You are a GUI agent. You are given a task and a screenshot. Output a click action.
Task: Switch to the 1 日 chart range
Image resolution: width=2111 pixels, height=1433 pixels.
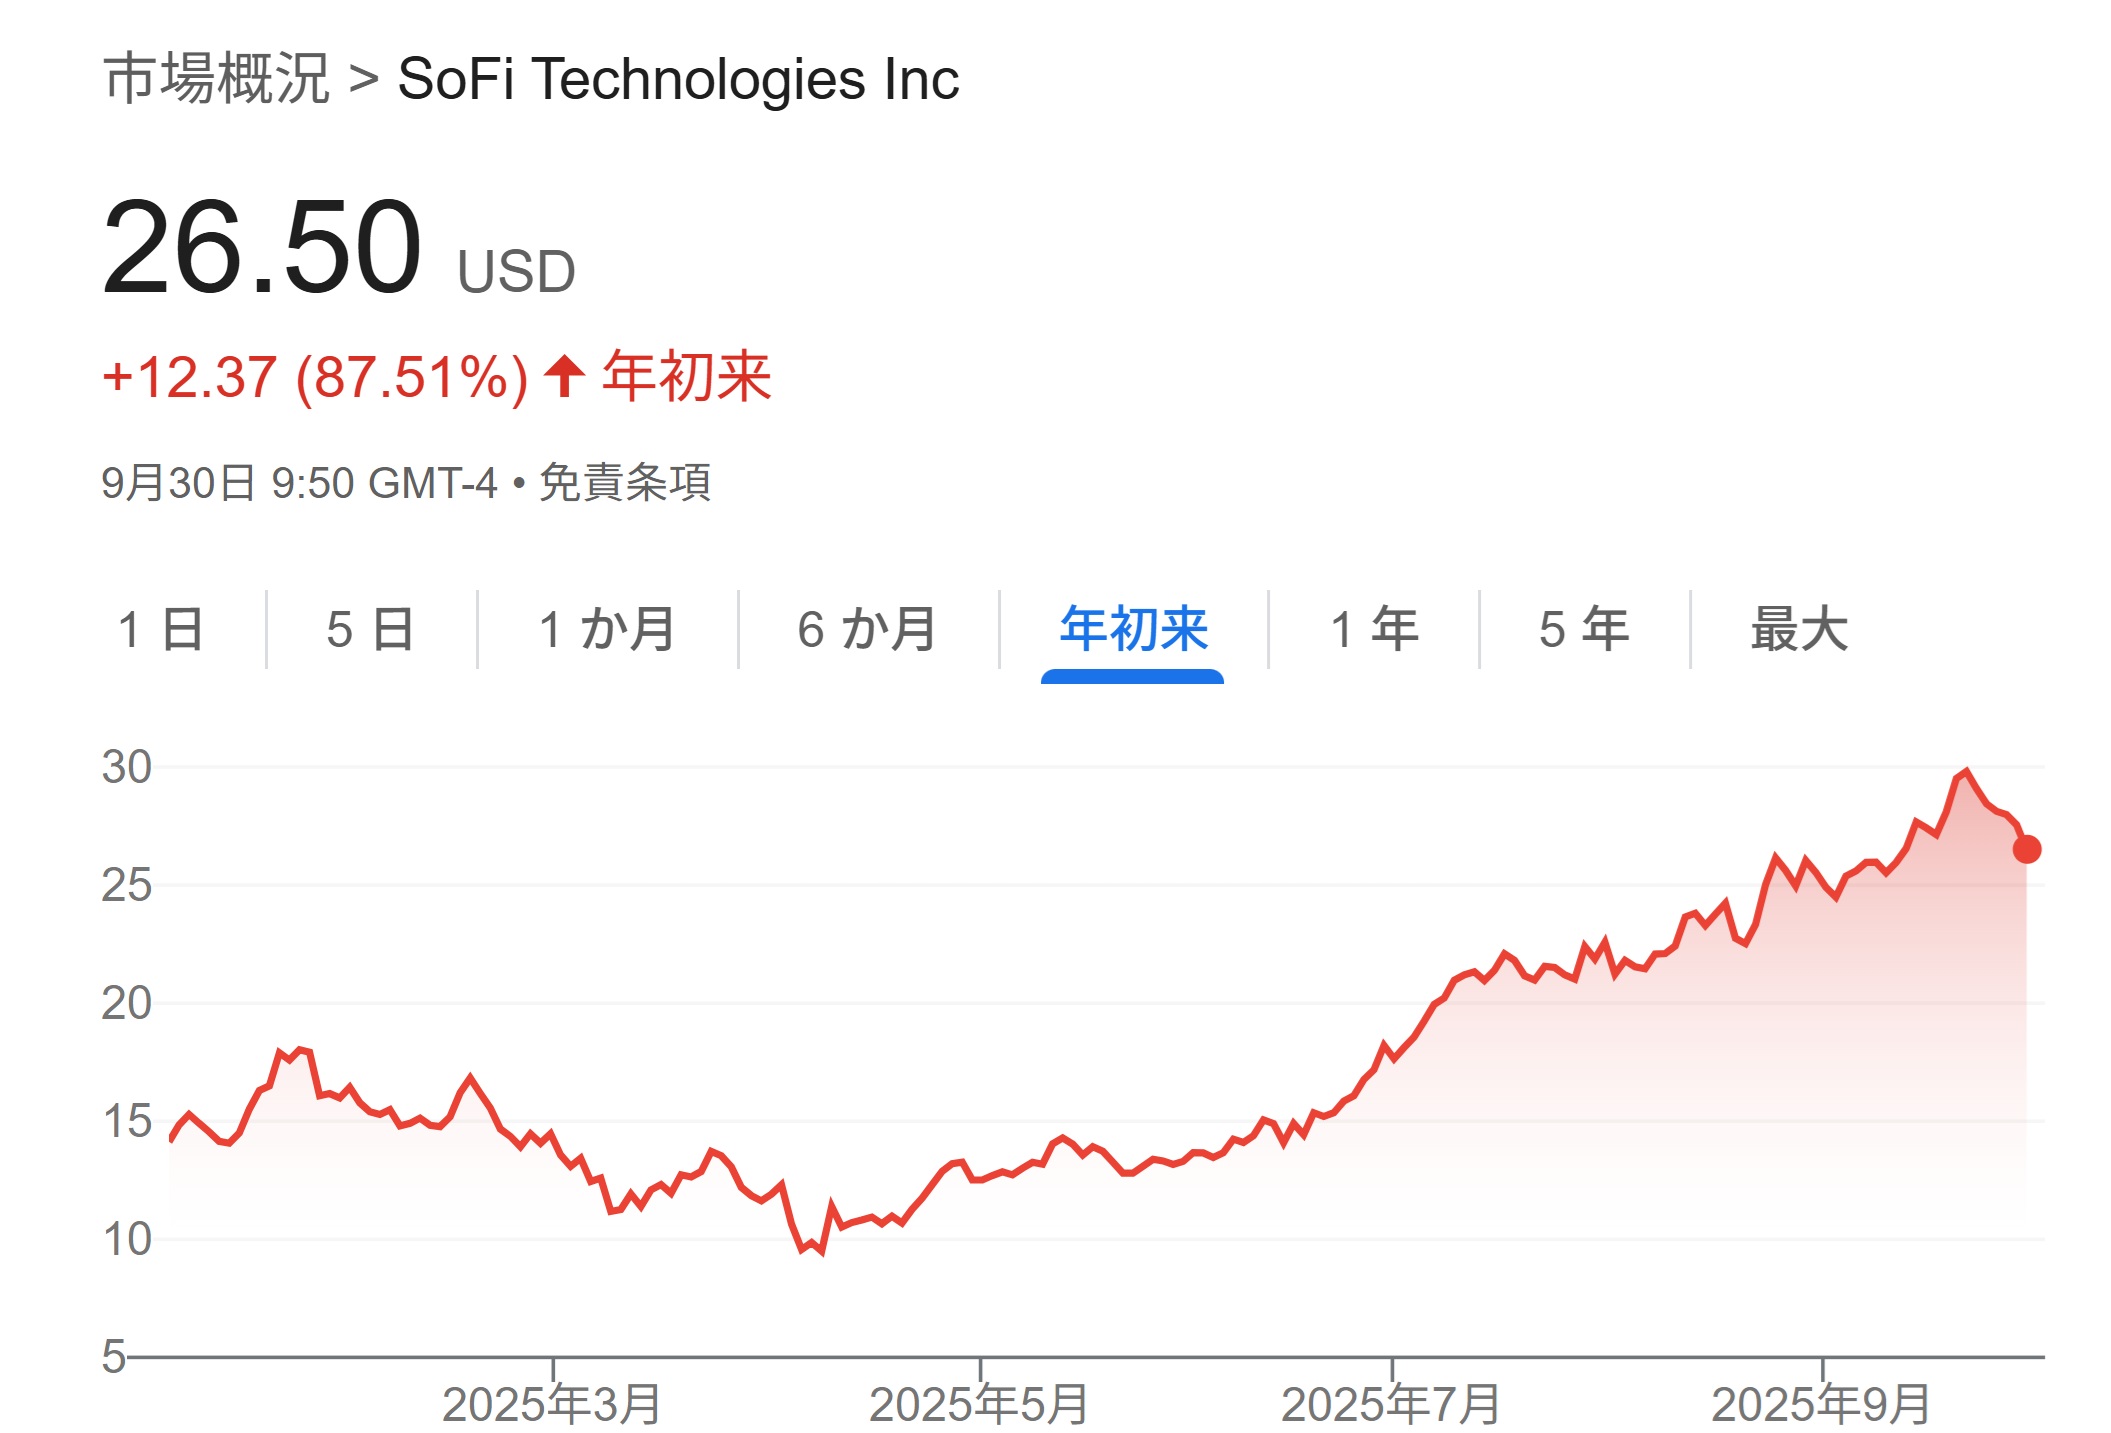(x=160, y=629)
